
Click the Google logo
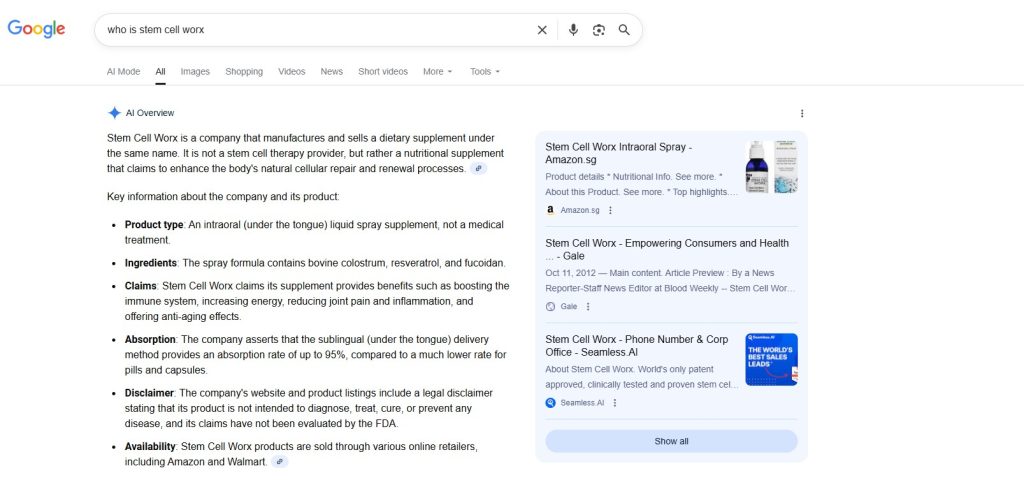click(36, 29)
